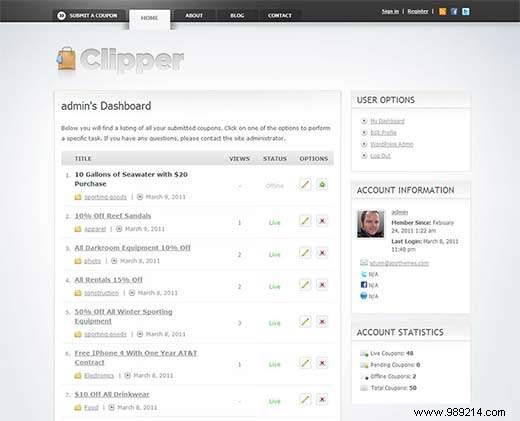Open All Darkroom Equipment 10% Off title
This screenshot has height=421, width=520.
(x=132, y=248)
